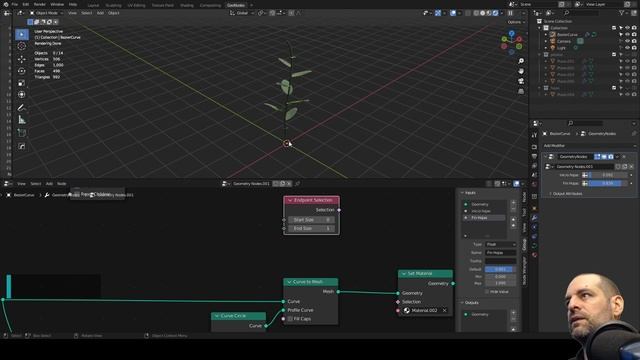
Task: Toggle render camera icon for Collection
Action: (634, 28)
